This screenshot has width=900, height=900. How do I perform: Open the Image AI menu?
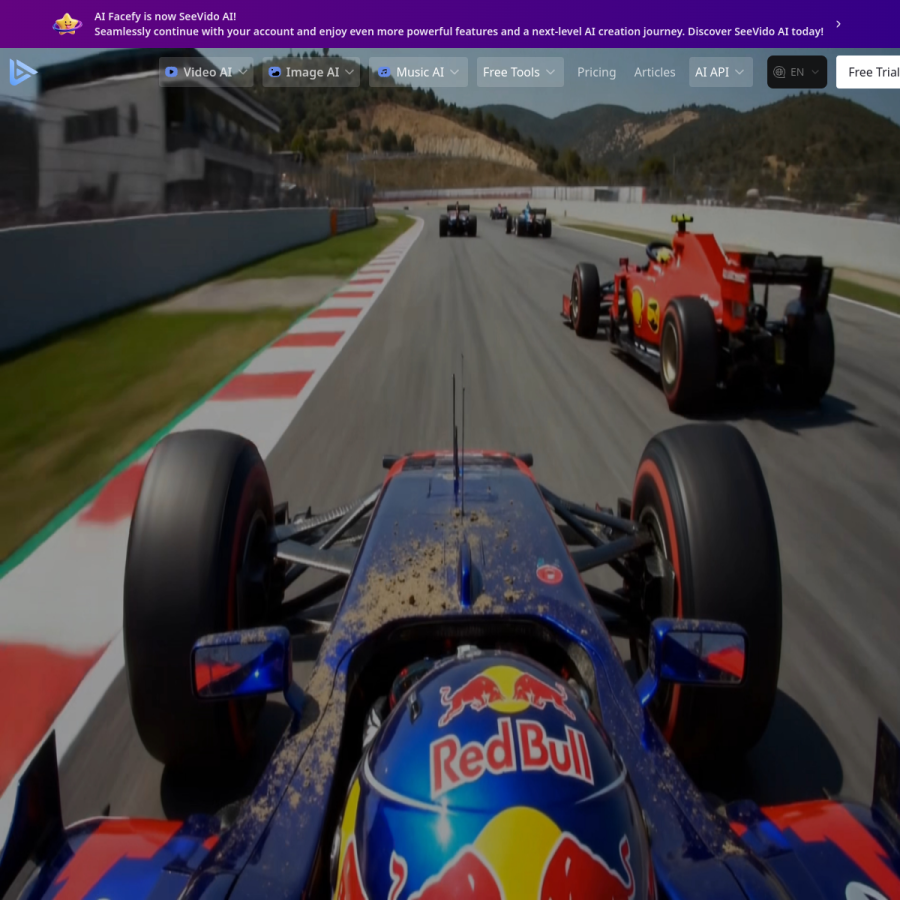coord(311,72)
